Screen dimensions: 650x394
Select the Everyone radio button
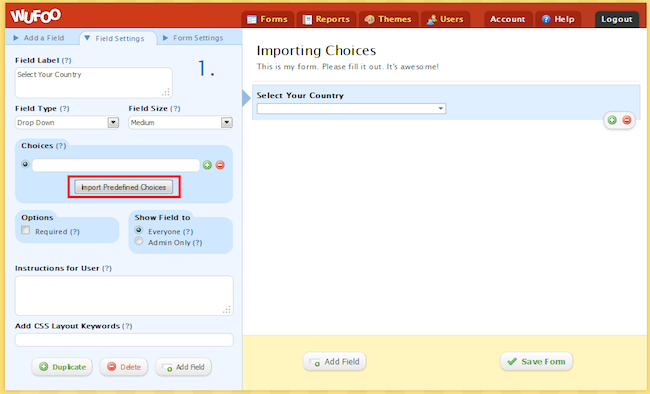(139, 230)
